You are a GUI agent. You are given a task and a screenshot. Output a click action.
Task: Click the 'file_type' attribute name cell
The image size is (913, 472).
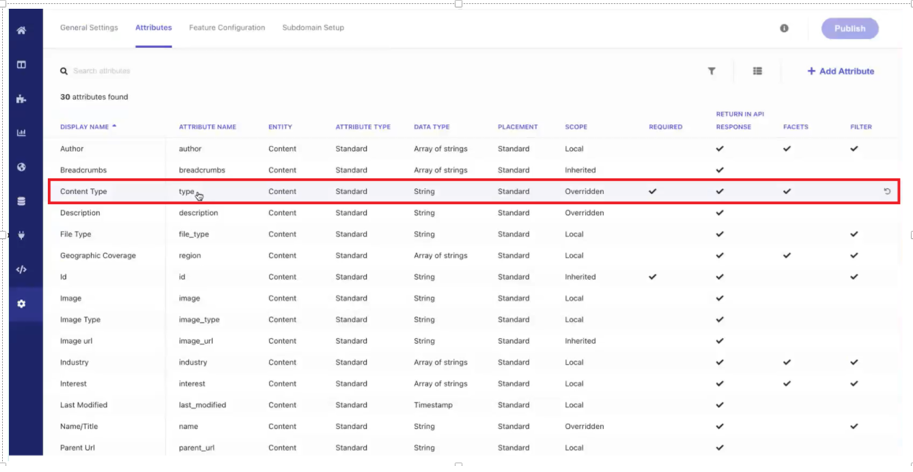coord(194,234)
